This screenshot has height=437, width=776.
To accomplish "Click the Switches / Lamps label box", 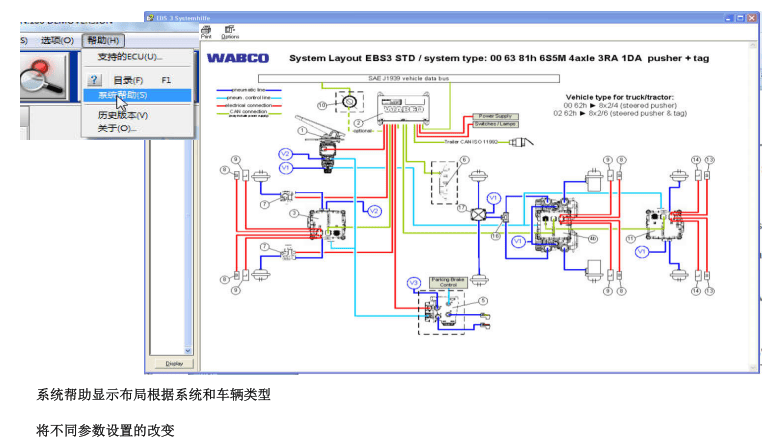I will pyautogui.click(x=495, y=124).
